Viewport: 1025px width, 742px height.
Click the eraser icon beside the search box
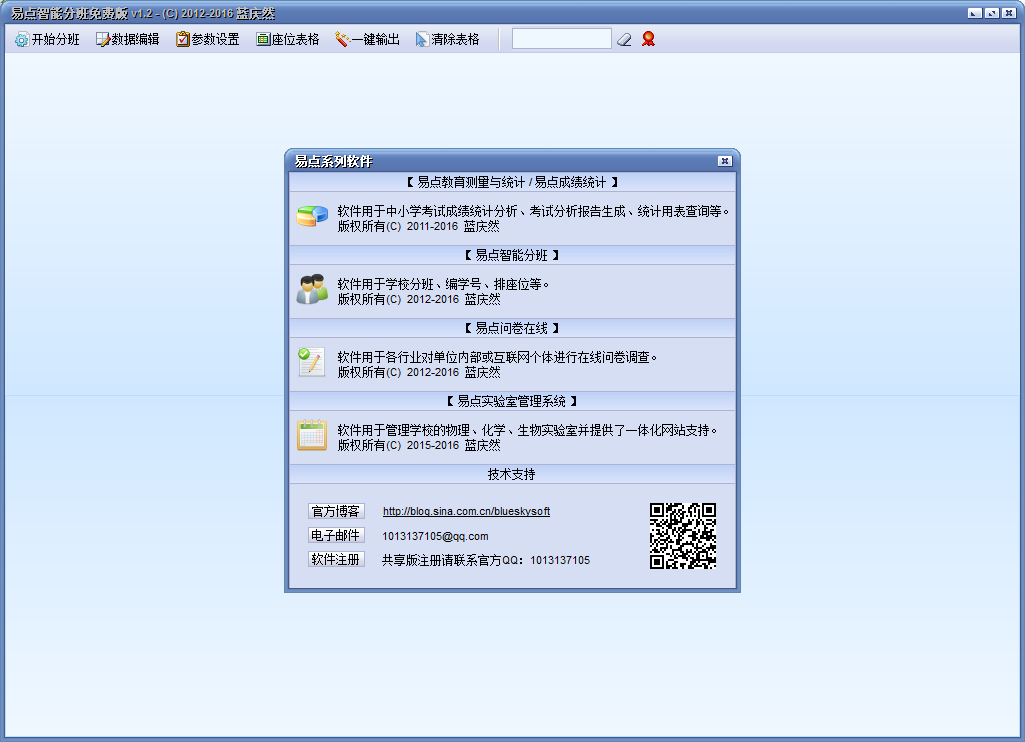pos(625,38)
